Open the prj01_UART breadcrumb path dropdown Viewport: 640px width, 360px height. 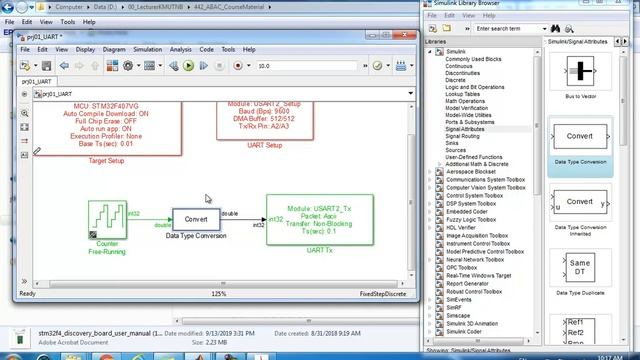pyautogui.click(x=410, y=94)
